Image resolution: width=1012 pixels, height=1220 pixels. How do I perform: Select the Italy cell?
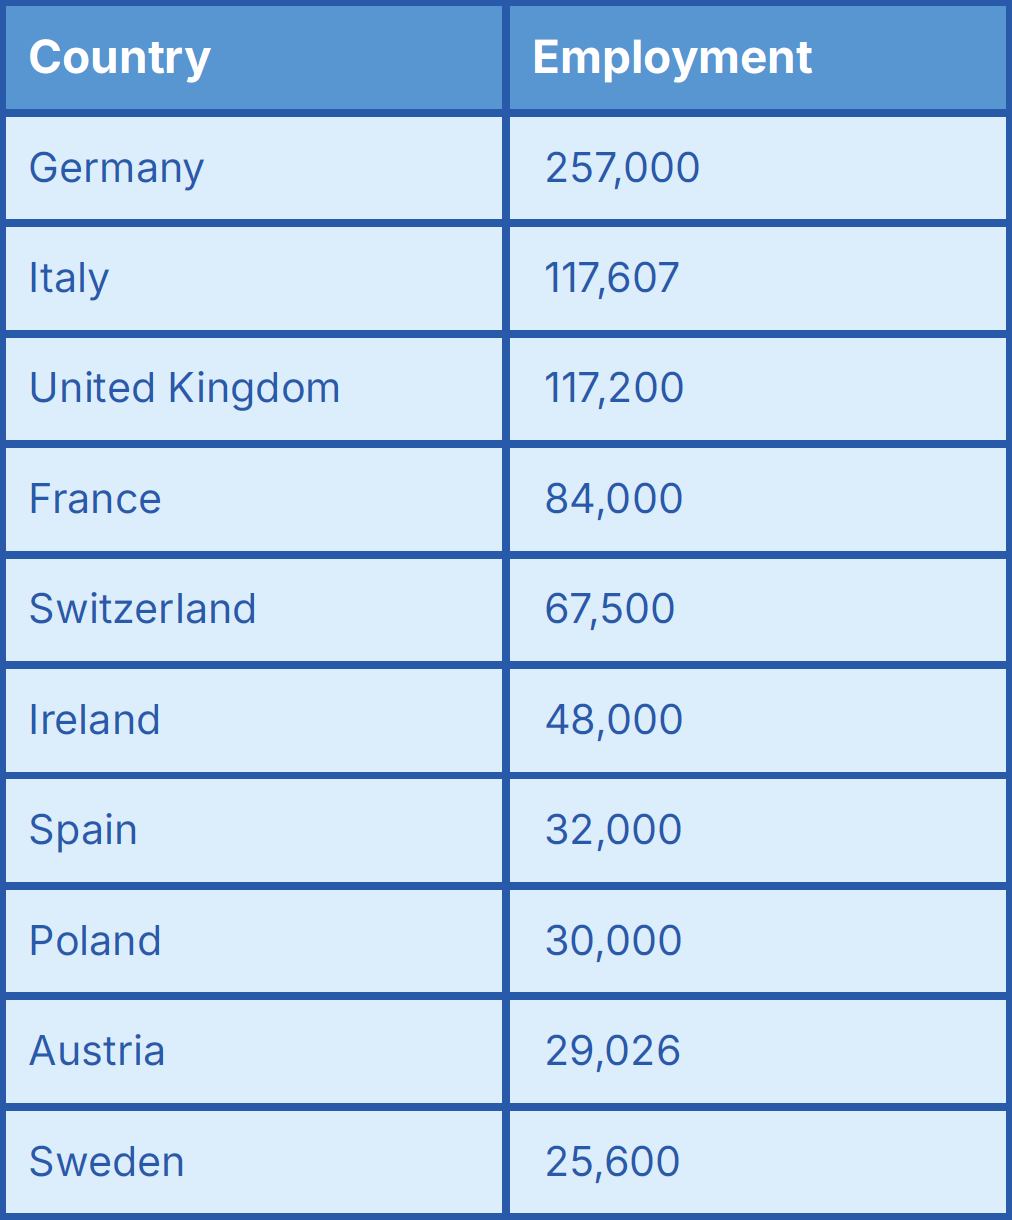pyautogui.click(x=69, y=278)
